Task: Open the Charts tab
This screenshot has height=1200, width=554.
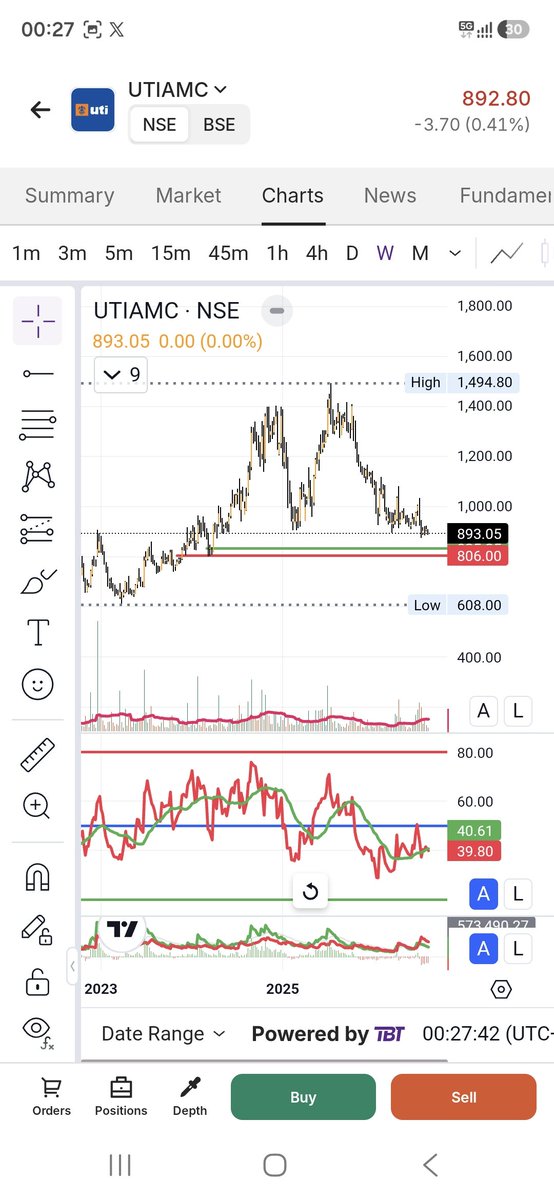Action: point(293,195)
